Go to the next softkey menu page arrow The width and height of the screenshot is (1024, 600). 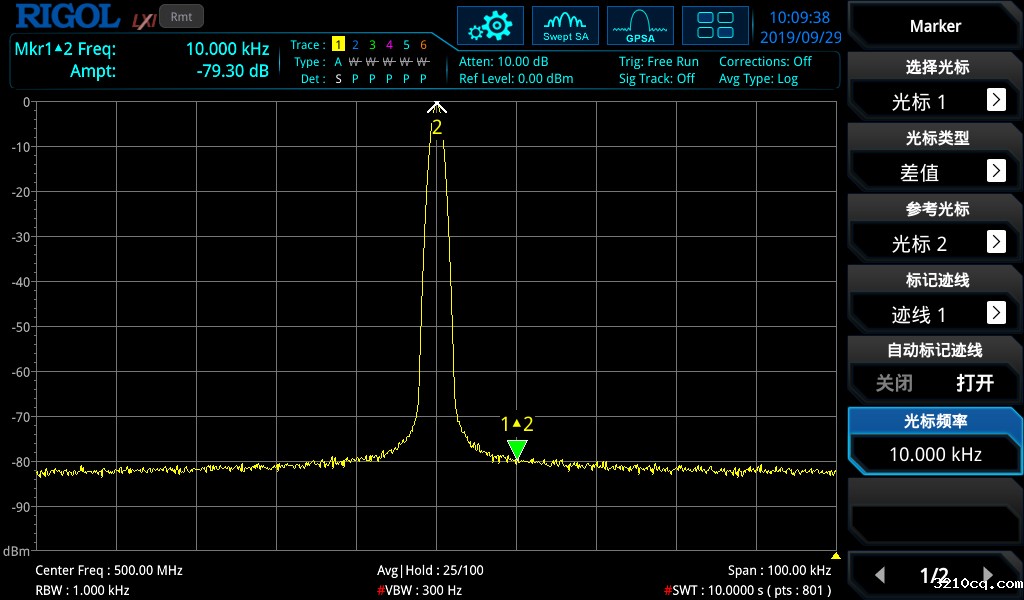pyautogui.click(x=987, y=575)
